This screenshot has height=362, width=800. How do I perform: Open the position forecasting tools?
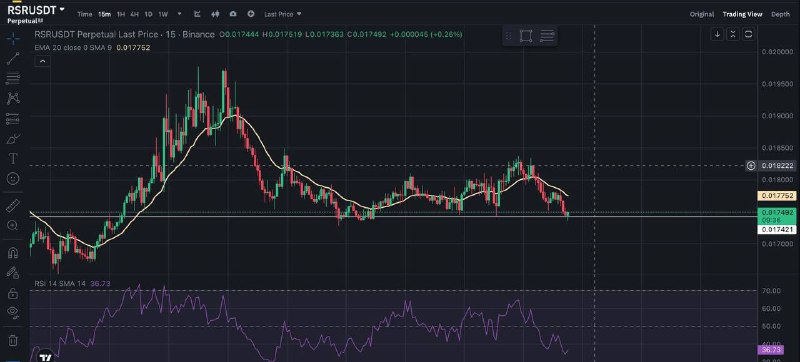[13, 118]
